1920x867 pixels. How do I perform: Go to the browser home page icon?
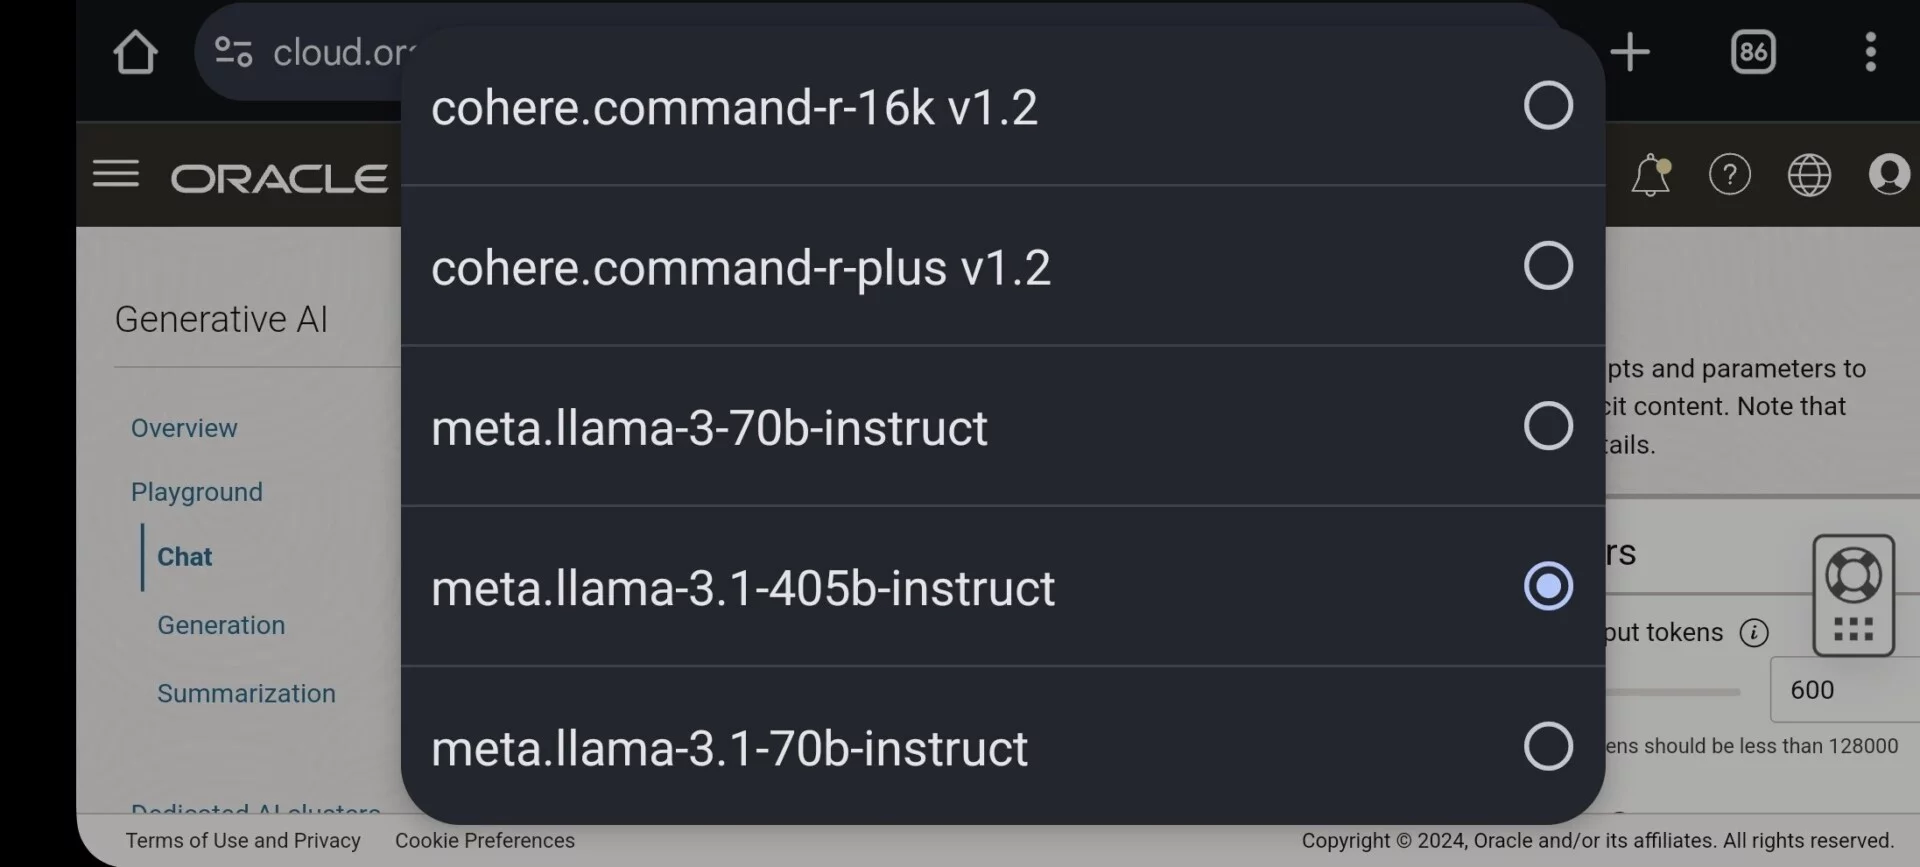[135, 52]
